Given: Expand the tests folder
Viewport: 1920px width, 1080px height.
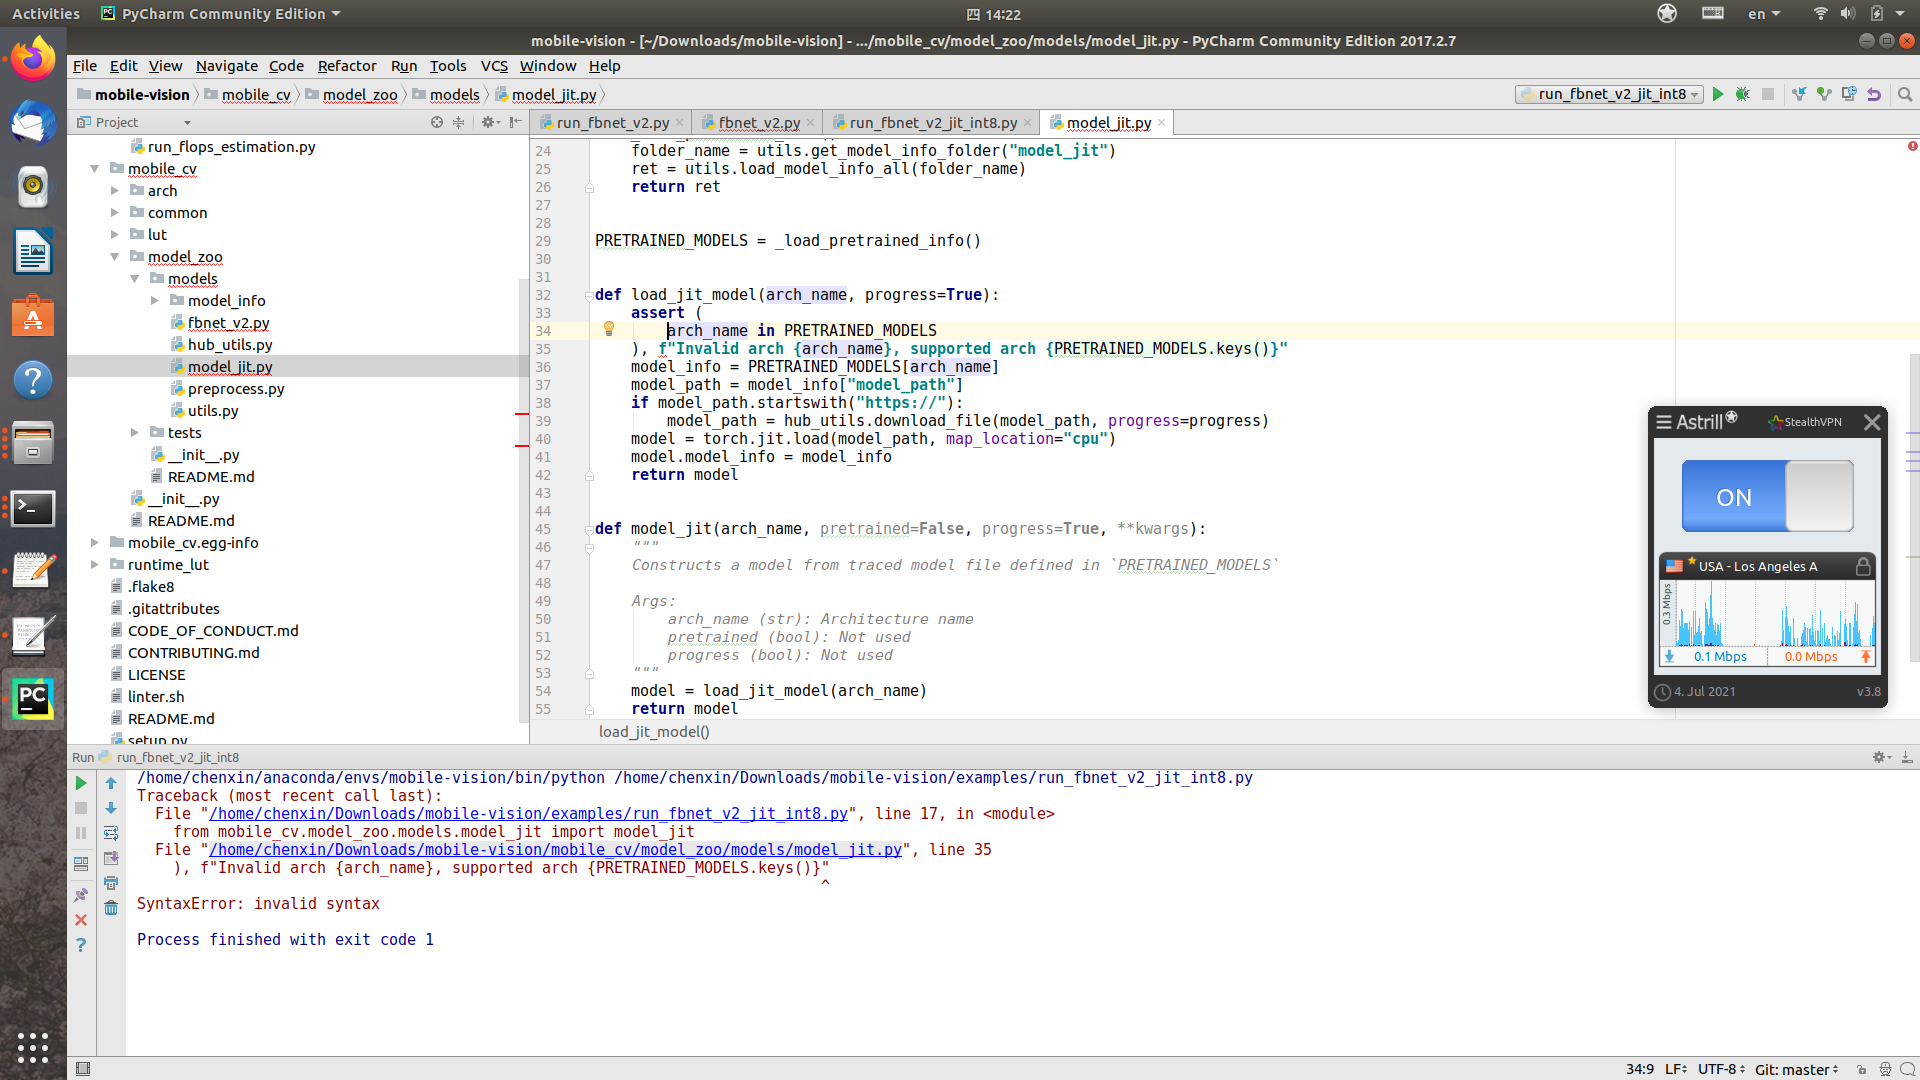Looking at the screenshot, I should [135, 432].
